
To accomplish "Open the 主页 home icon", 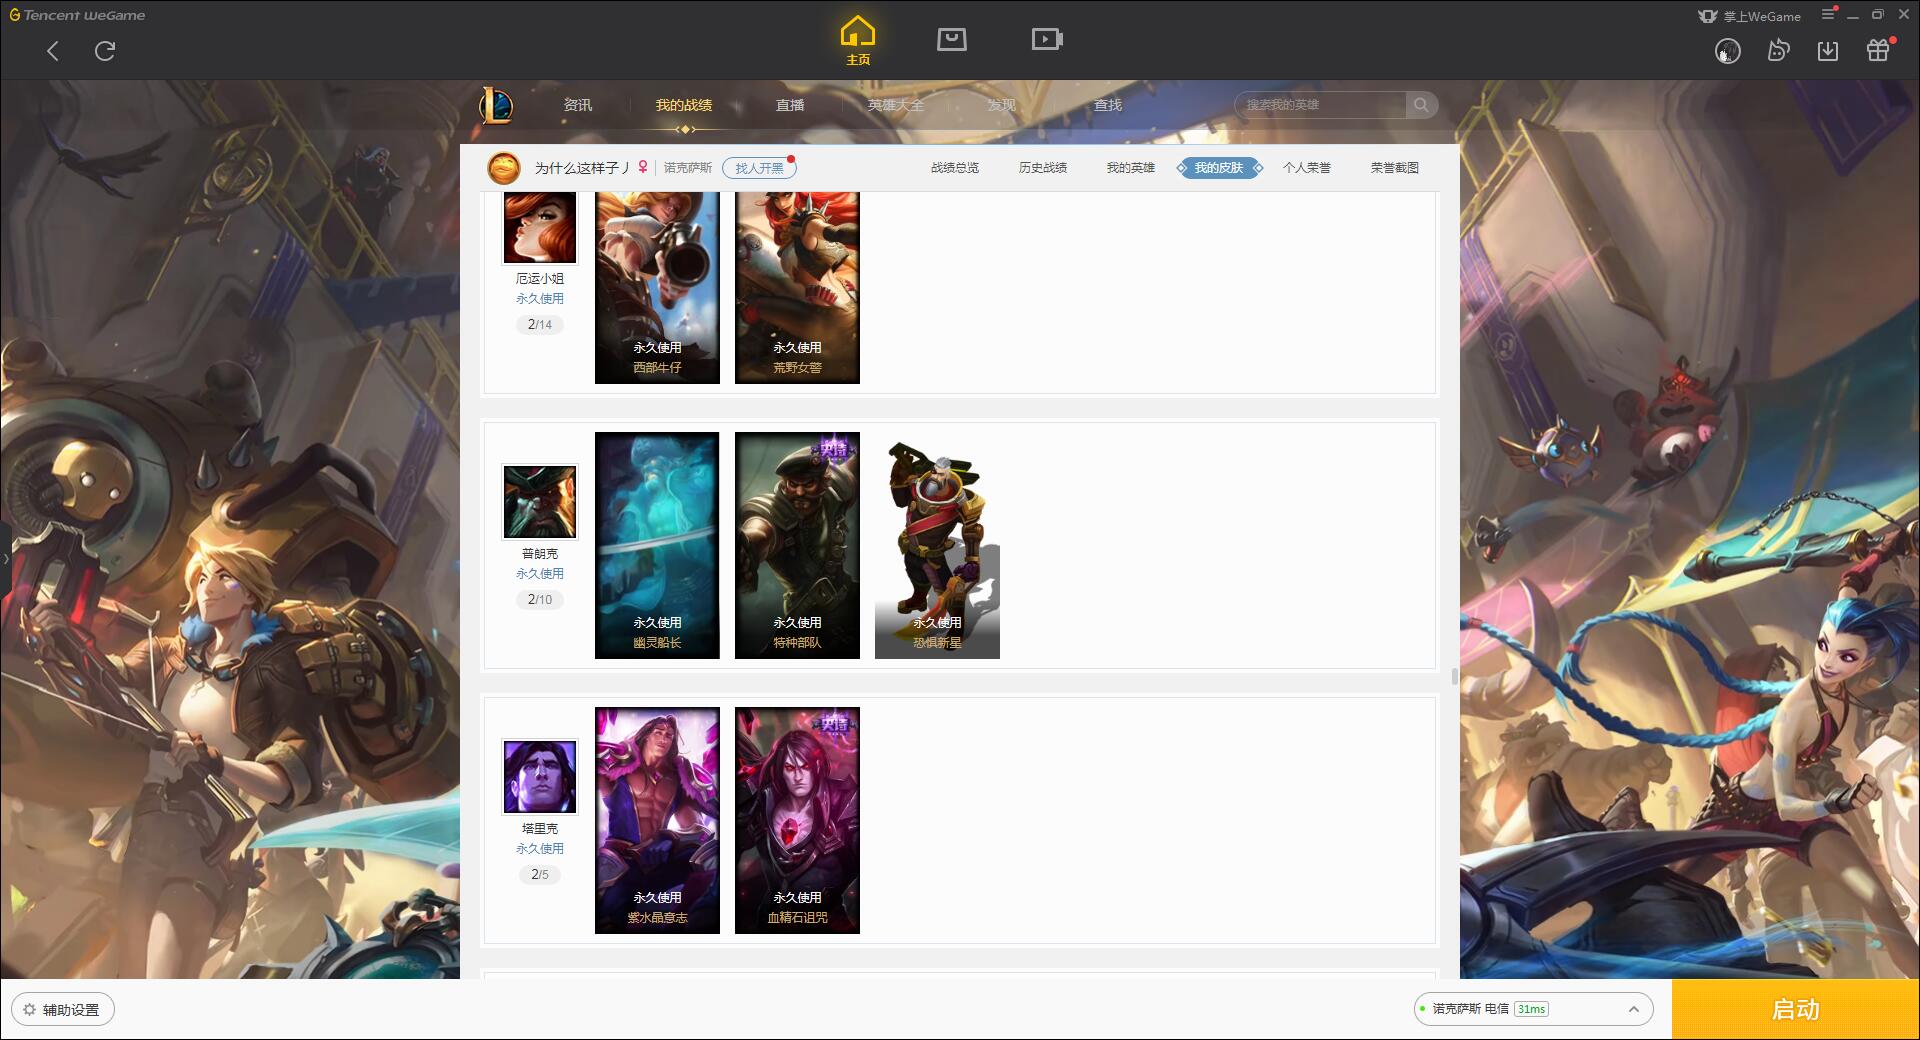I will pyautogui.click(x=857, y=41).
